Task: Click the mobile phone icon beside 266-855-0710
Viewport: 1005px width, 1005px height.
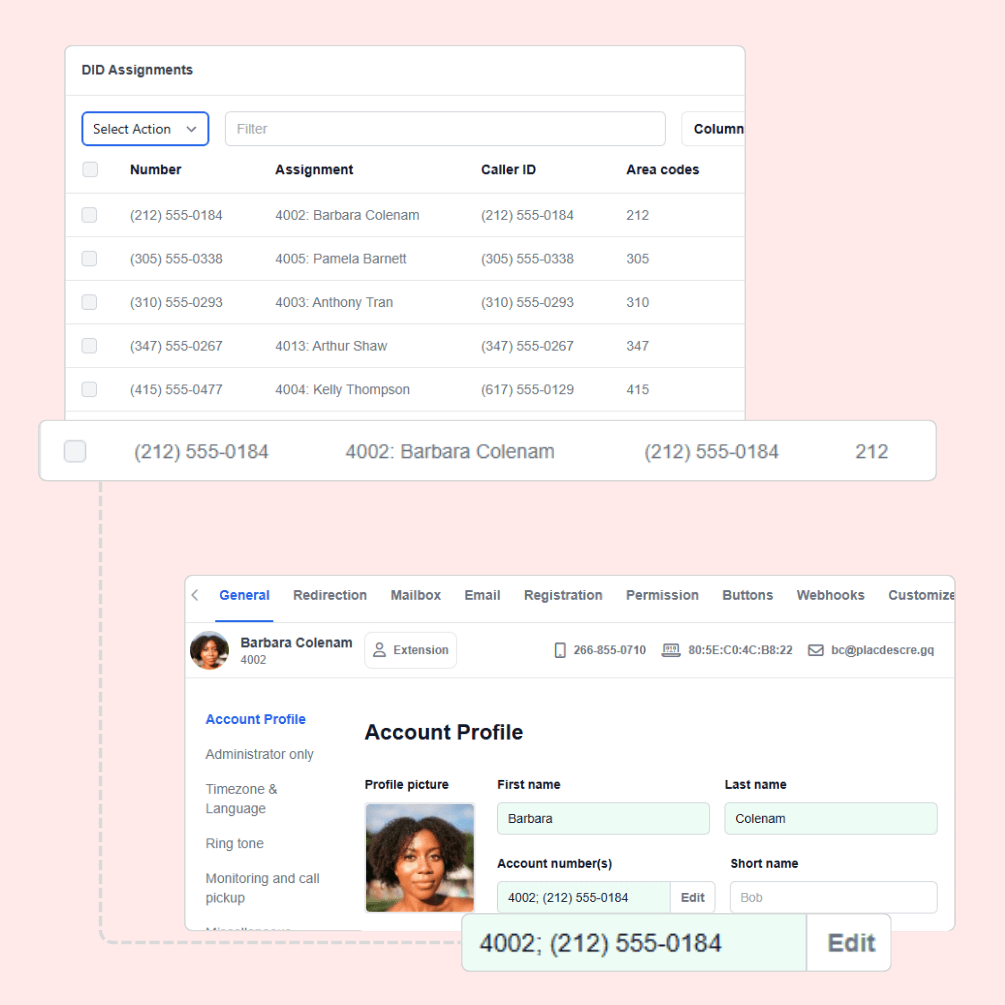Action: pyautogui.click(x=560, y=649)
